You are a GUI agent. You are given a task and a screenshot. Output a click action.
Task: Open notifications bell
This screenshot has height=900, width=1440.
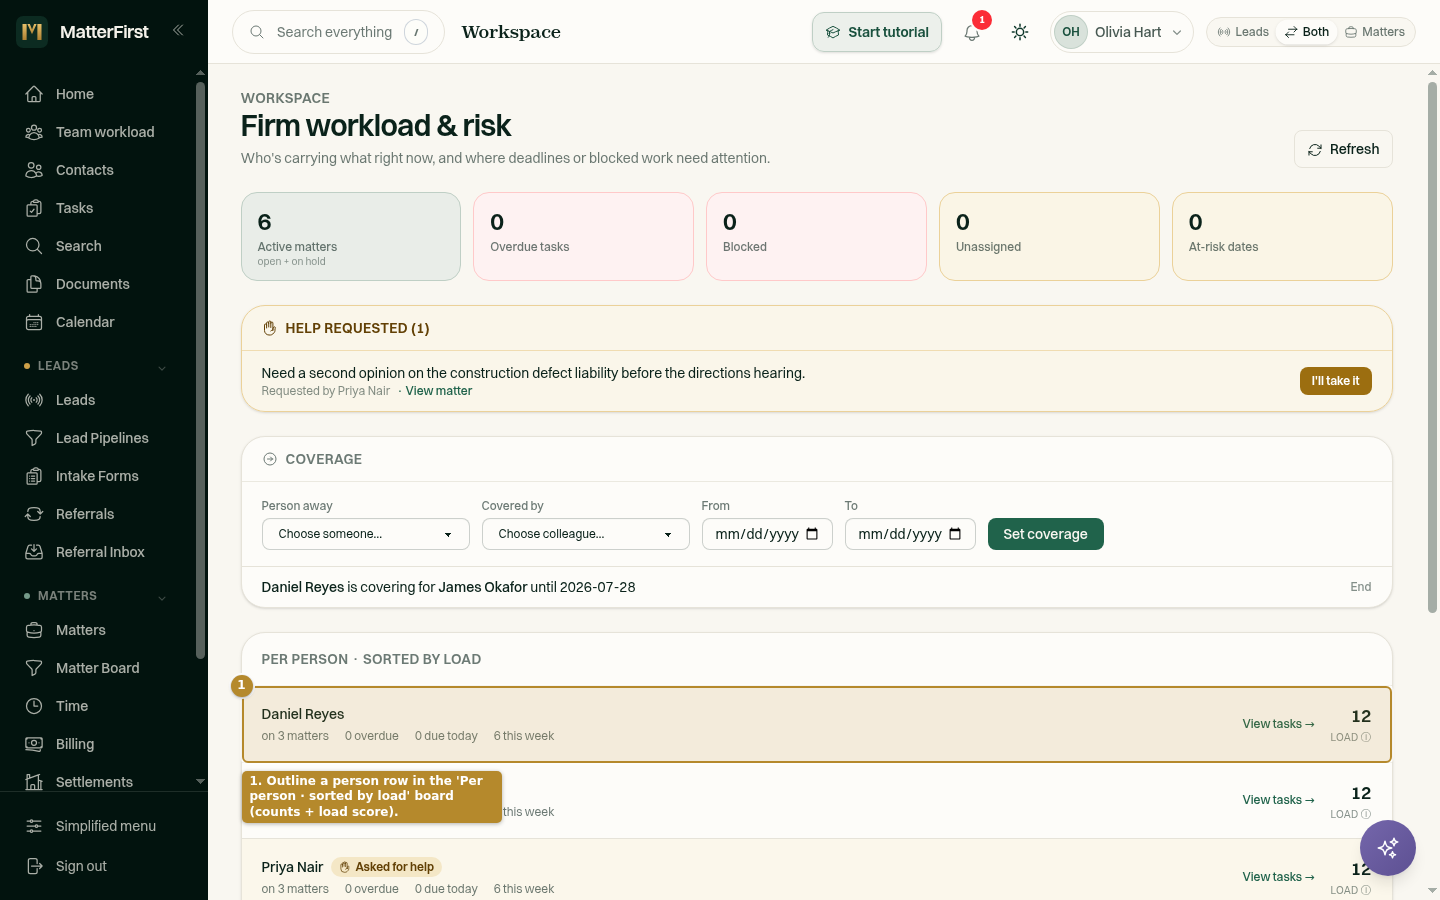(972, 32)
